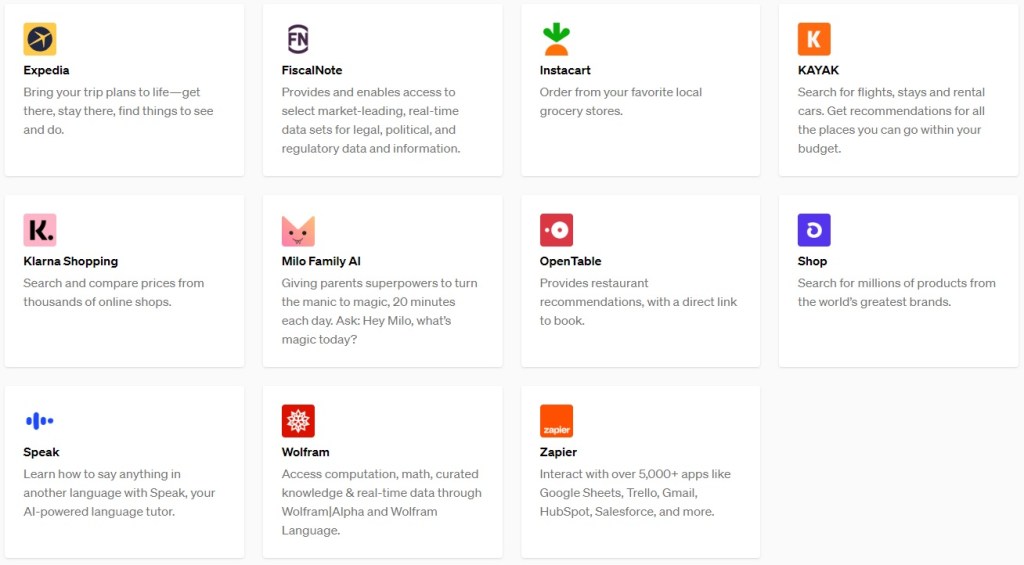Image resolution: width=1024 pixels, height=565 pixels.
Task: Select the Instacart carrot icon
Action: (556, 39)
